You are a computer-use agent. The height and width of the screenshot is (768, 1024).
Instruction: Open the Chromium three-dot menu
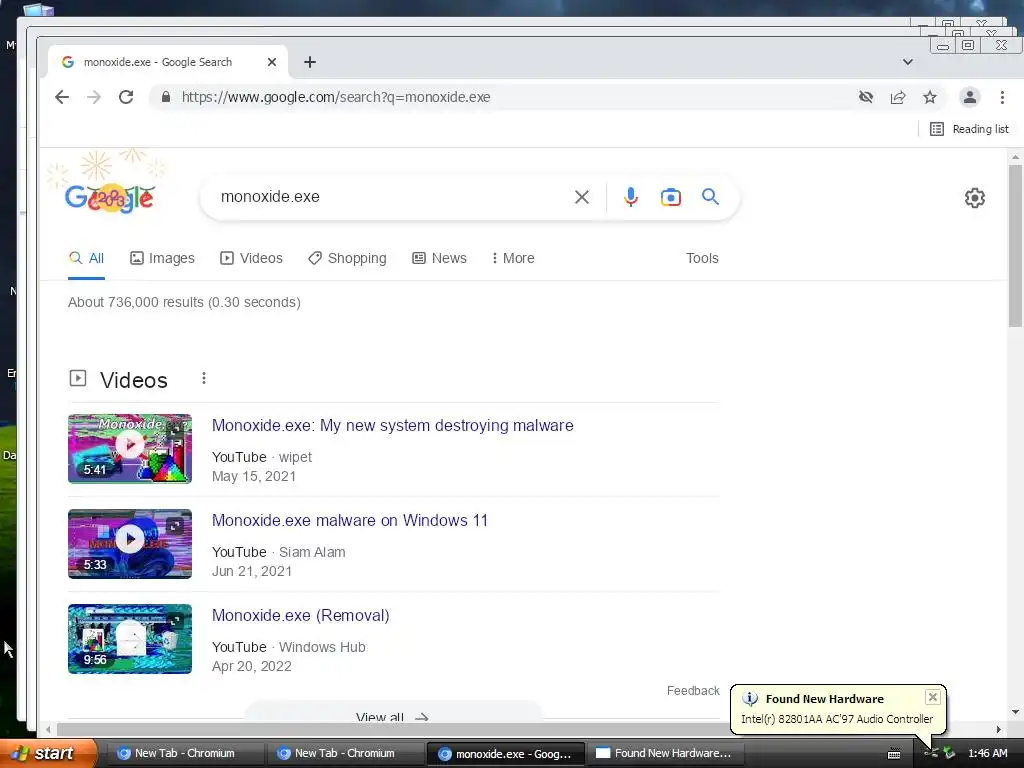click(x=1002, y=97)
